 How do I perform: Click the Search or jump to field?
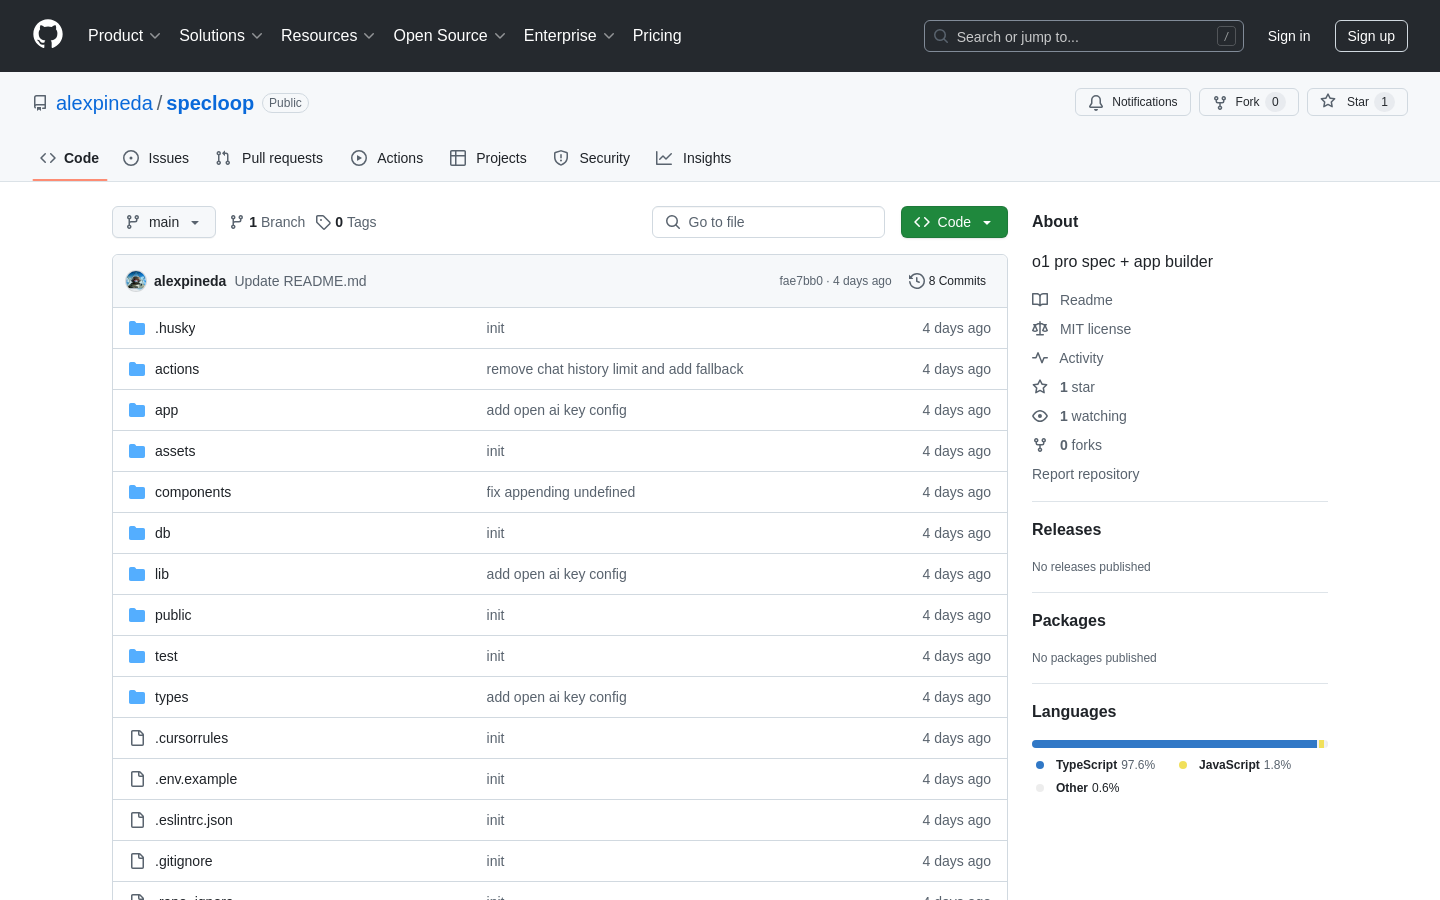click(1084, 36)
